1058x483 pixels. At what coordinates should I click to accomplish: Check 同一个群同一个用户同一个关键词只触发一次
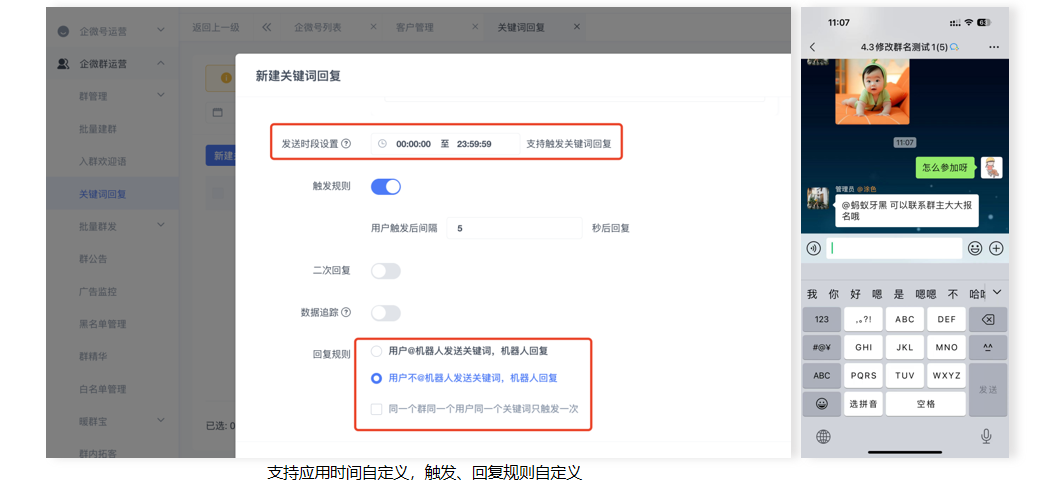pyautogui.click(x=376, y=408)
